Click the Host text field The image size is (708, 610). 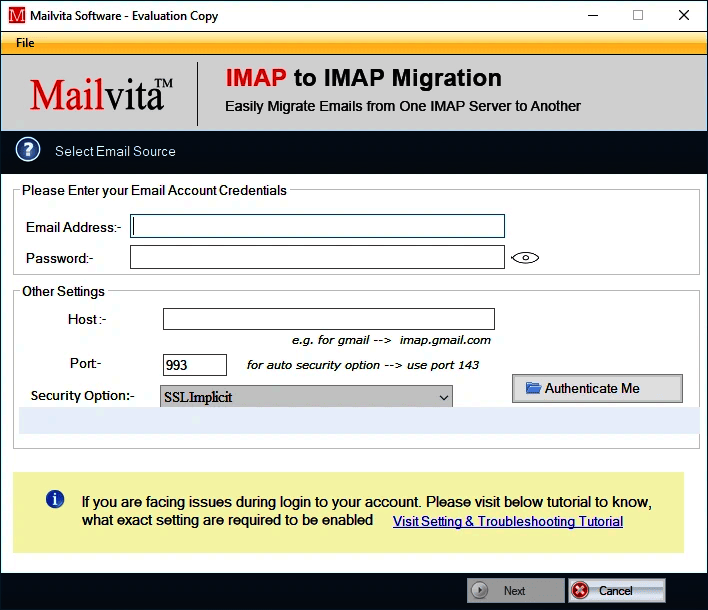pos(329,319)
